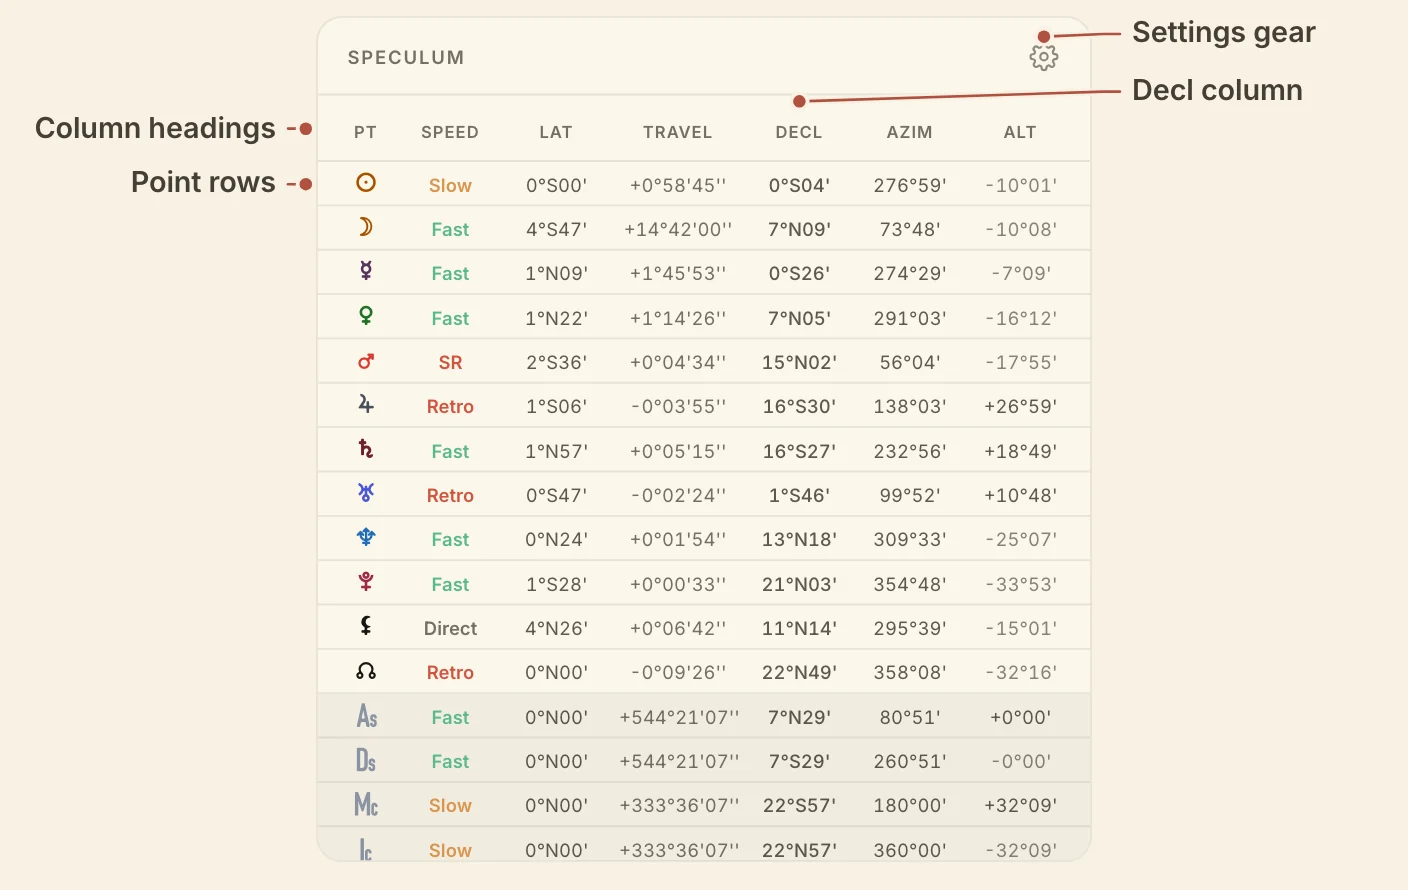The height and width of the screenshot is (890, 1408).
Task: Click azimuth value 276°59'
Action: pyautogui.click(x=910, y=186)
